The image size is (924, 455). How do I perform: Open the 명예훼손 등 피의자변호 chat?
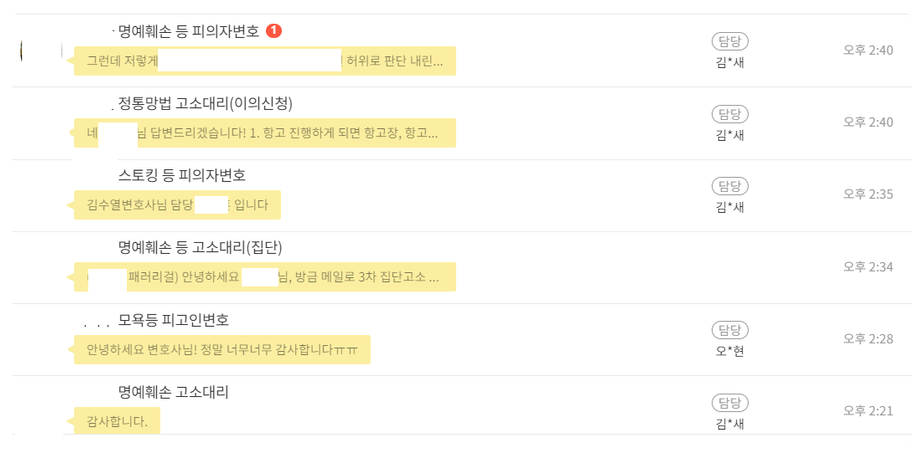click(x=188, y=31)
